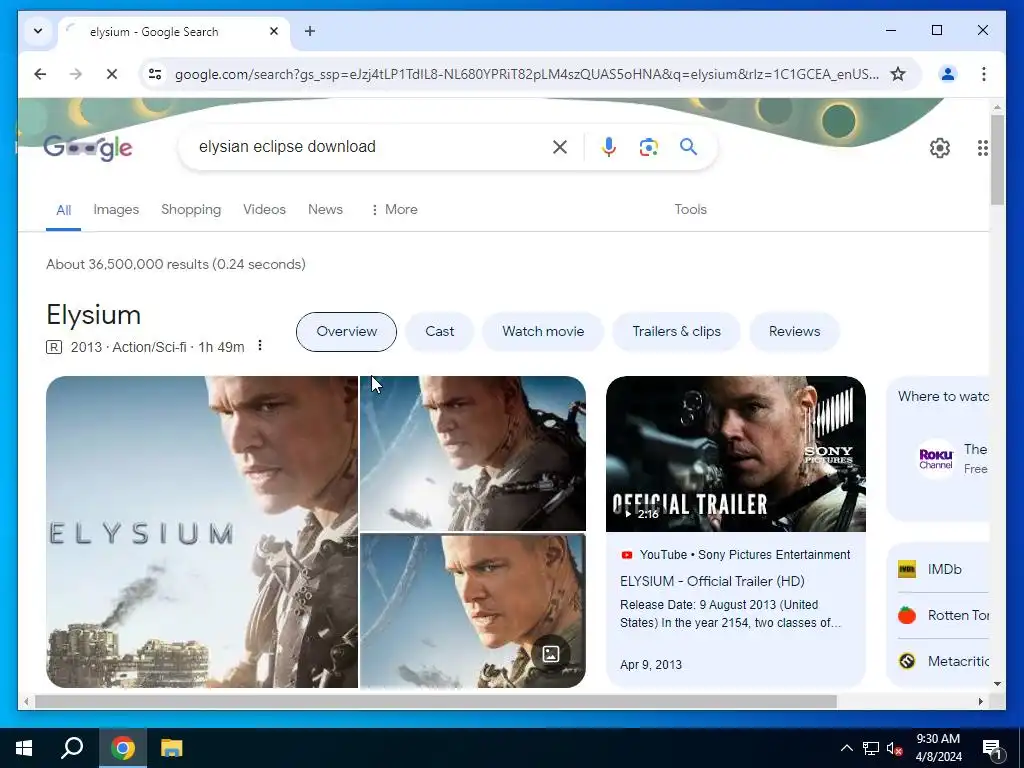Click the muted volume tray icon
The image size is (1024, 768).
tap(895, 748)
